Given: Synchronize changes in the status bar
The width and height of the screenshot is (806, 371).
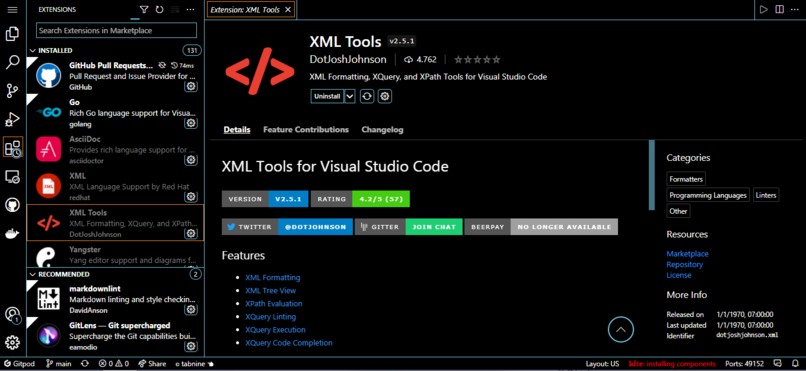Looking at the screenshot, I should (x=85, y=364).
